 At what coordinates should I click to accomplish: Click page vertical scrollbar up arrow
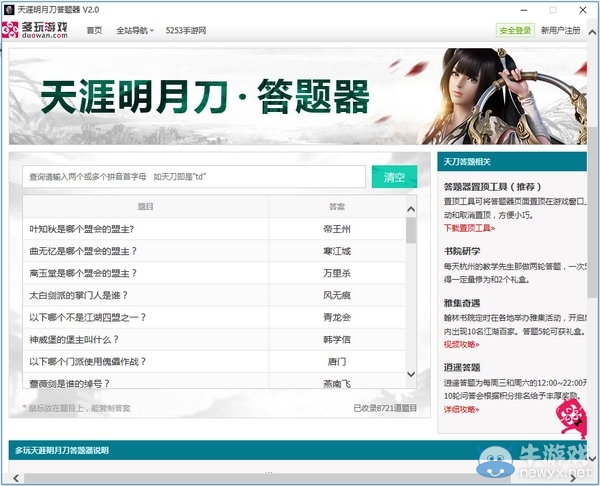click(592, 33)
